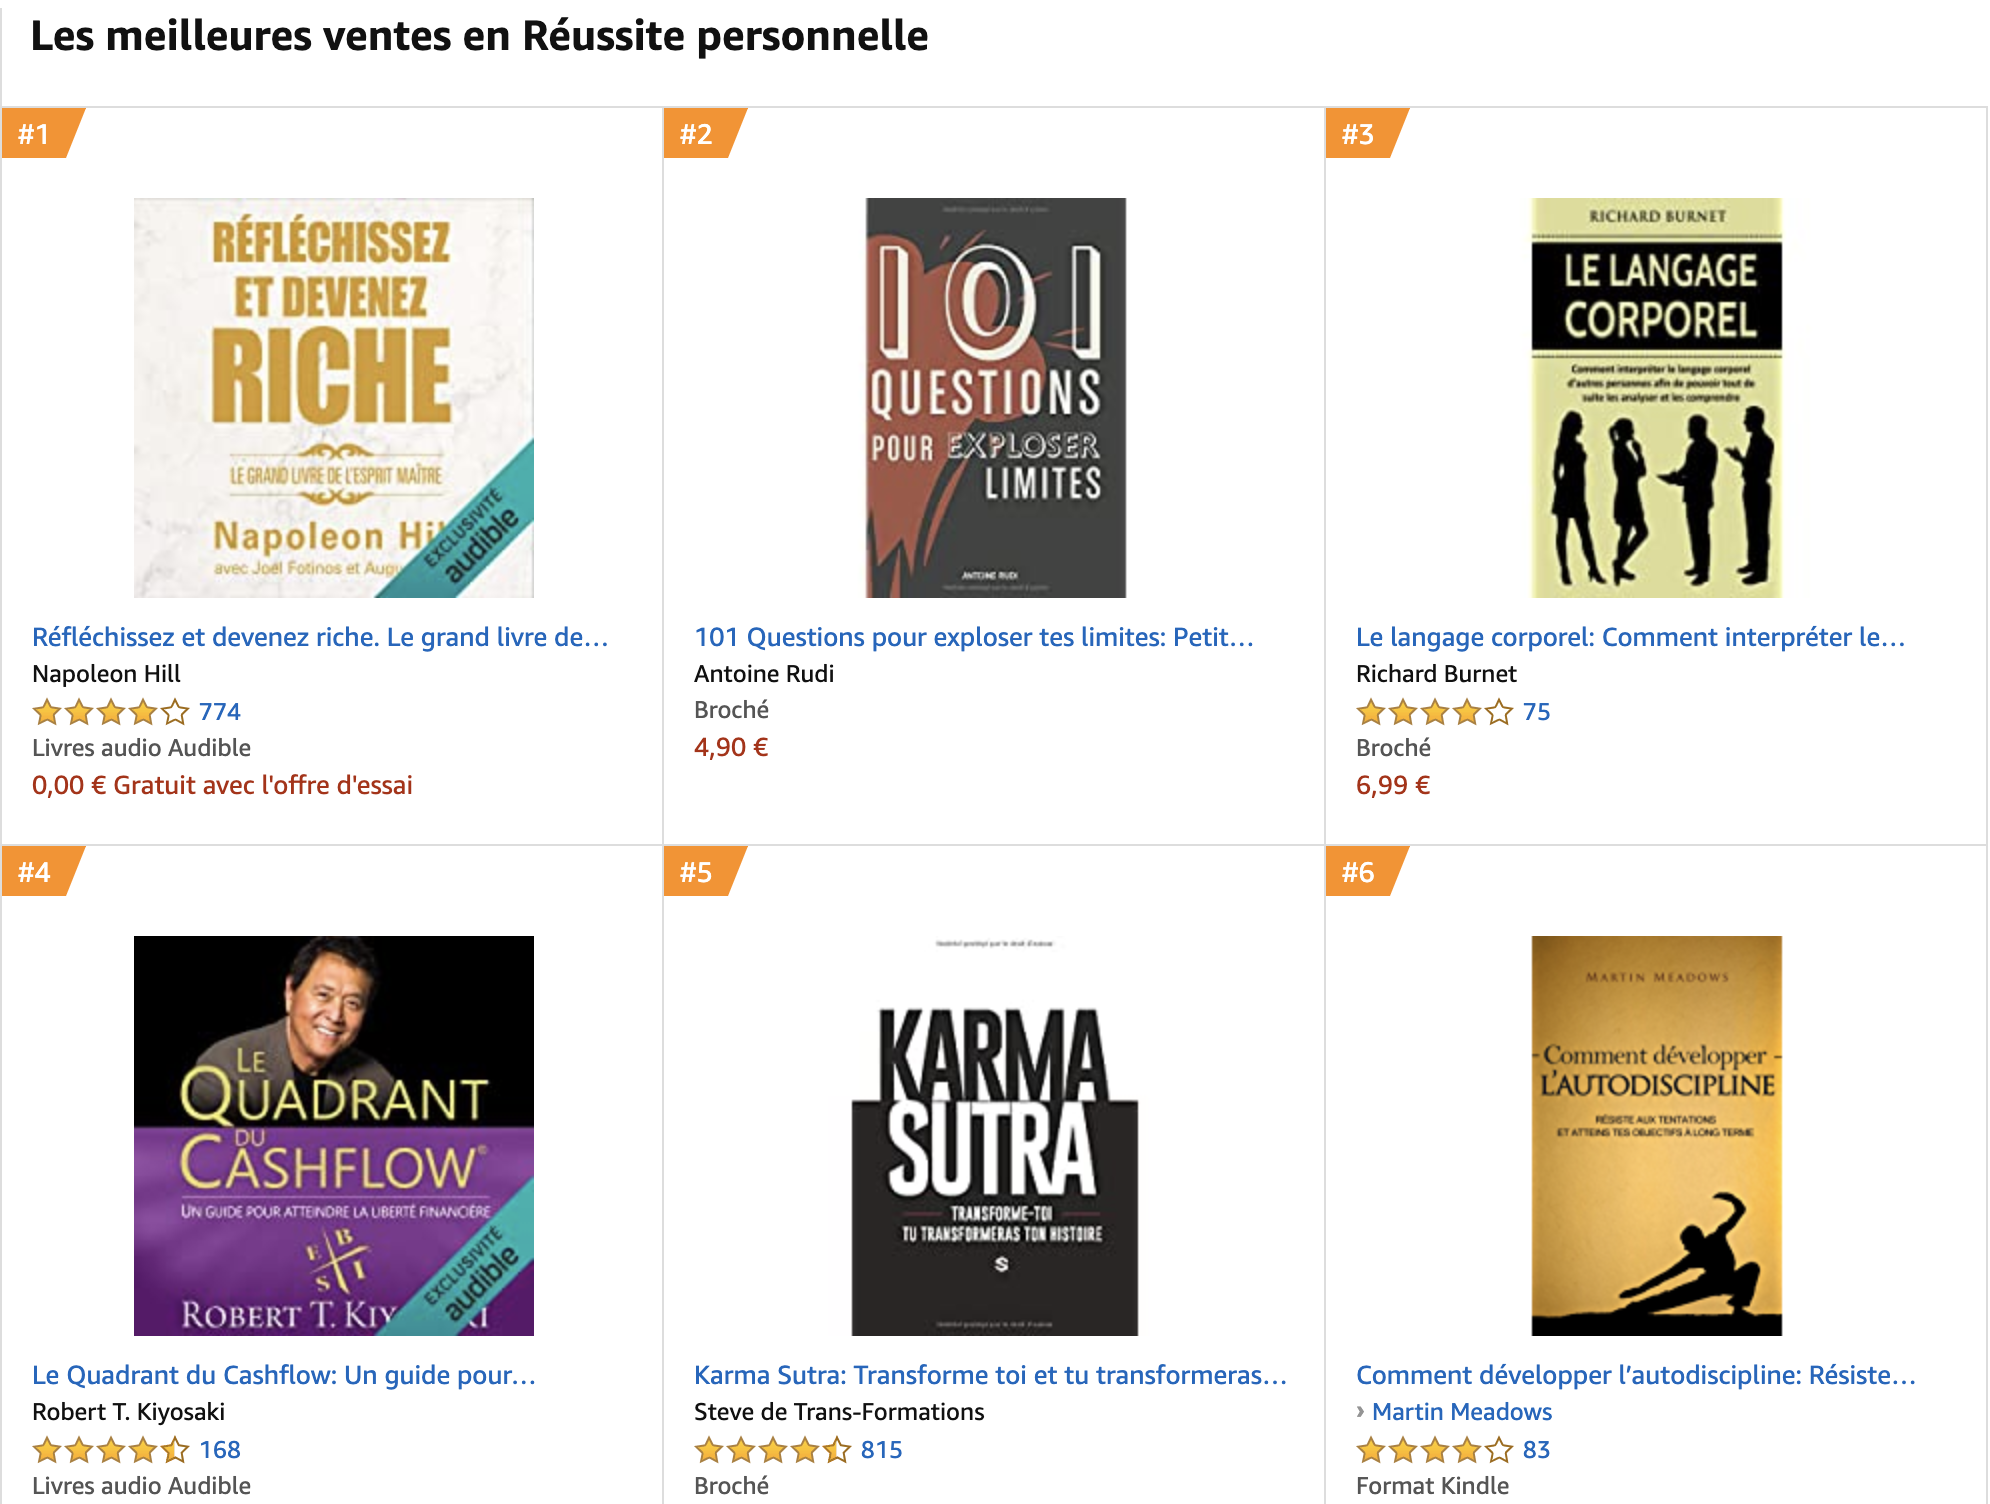Open Le Quadrant du Cashflow title link

coord(284,1375)
